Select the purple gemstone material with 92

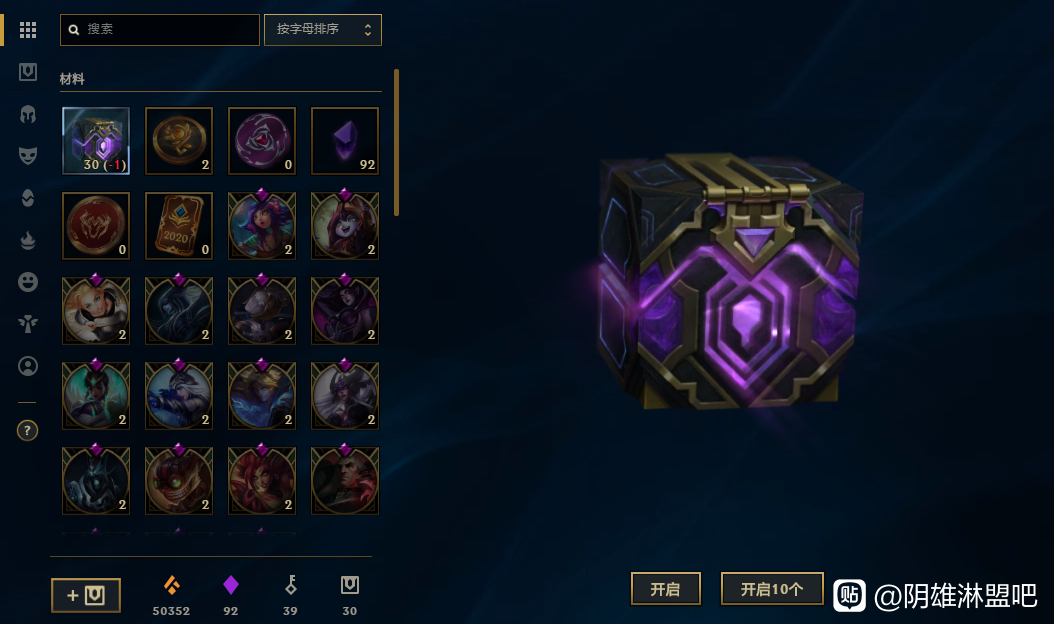tap(345, 141)
